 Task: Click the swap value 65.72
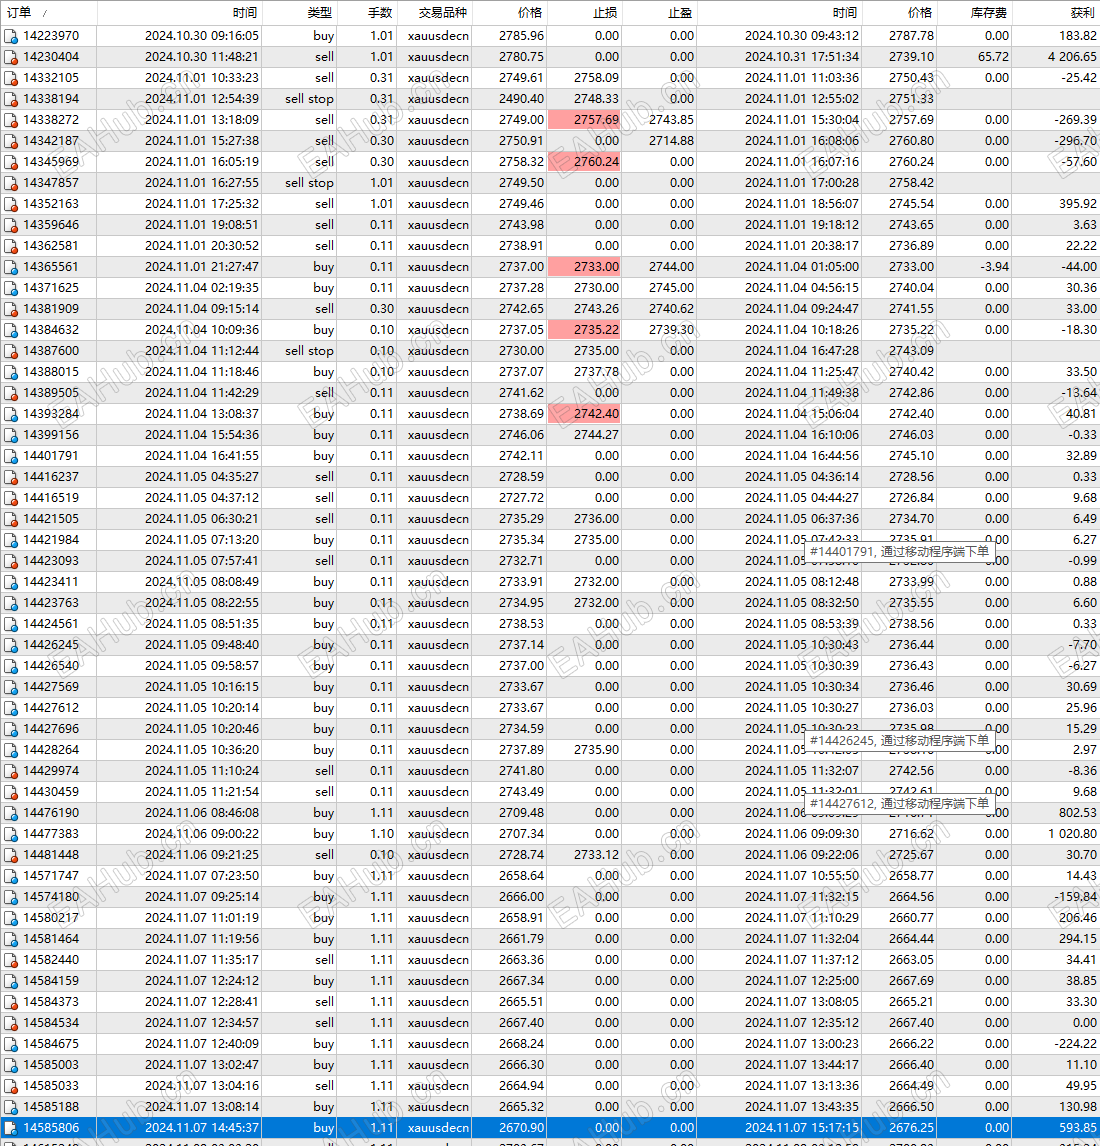coord(993,57)
